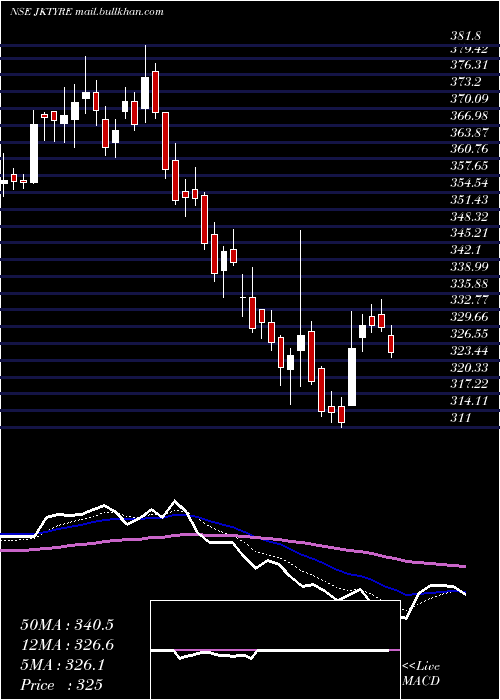Click the 335.88 price axis label
The width and height of the screenshot is (500, 700).
tap(469, 283)
